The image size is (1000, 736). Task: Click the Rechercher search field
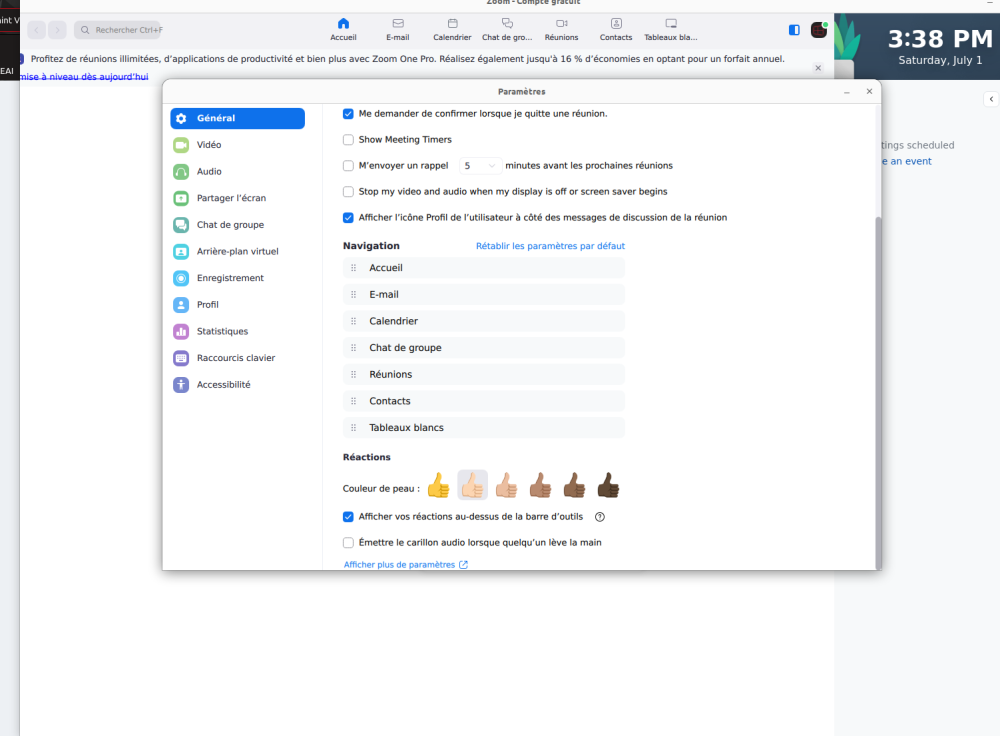pos(118,30)
